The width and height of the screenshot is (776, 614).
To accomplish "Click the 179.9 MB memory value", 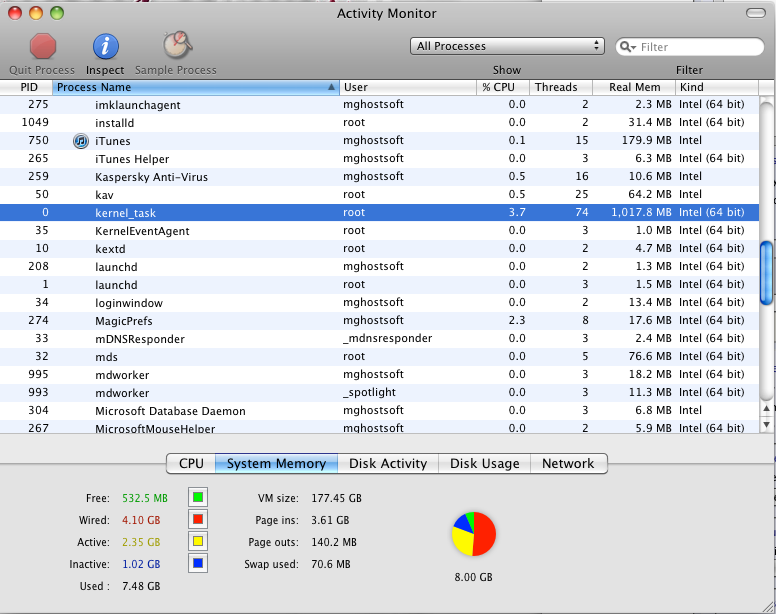I will point(647,141).
